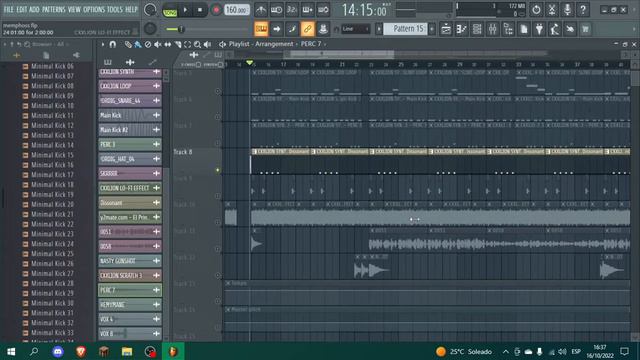Screen dimensions: 640x360
Task: Select the NASTY GUNSHOT clip in picker
Action: click(130, 261)
